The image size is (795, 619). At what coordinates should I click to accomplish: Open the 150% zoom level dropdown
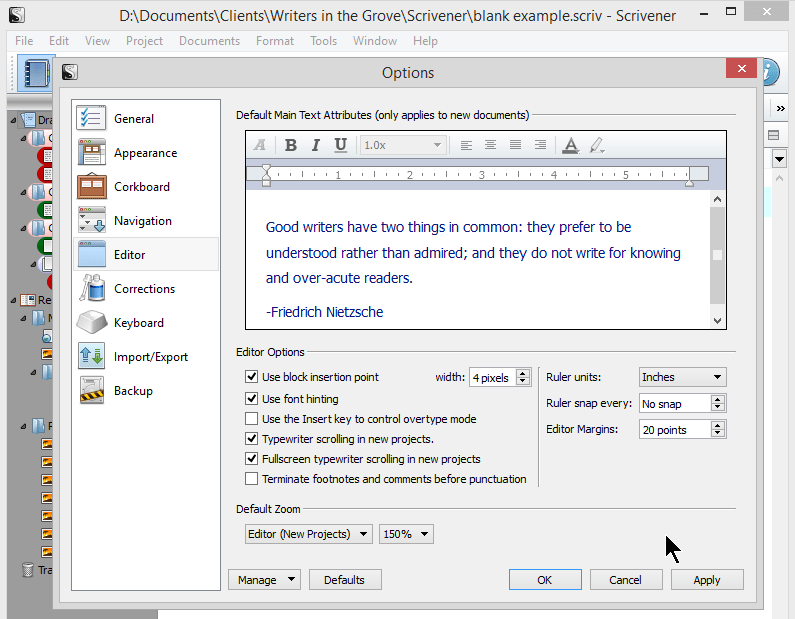coord(406,534)
